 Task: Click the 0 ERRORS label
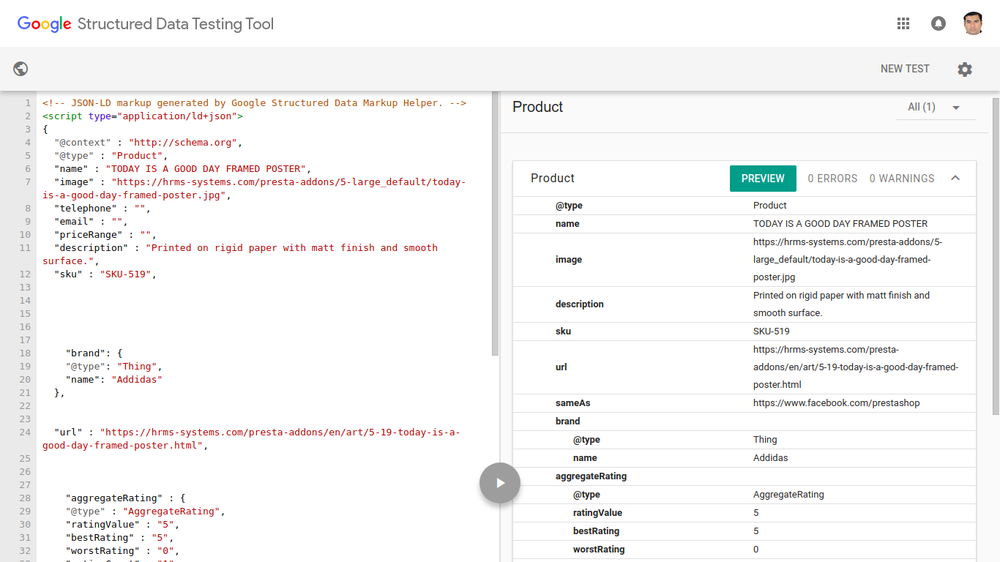pos(832,179)
